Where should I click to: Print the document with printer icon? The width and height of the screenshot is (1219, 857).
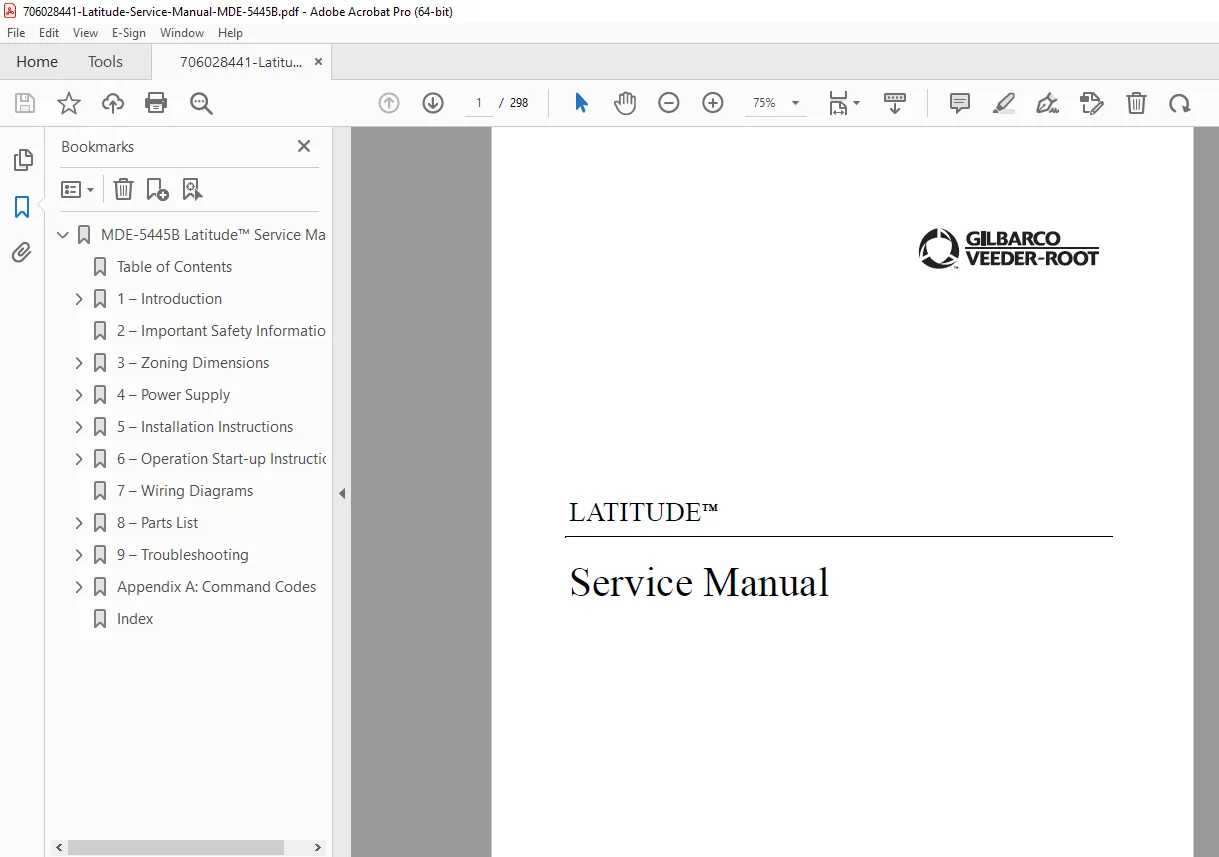tap(156, 103)
